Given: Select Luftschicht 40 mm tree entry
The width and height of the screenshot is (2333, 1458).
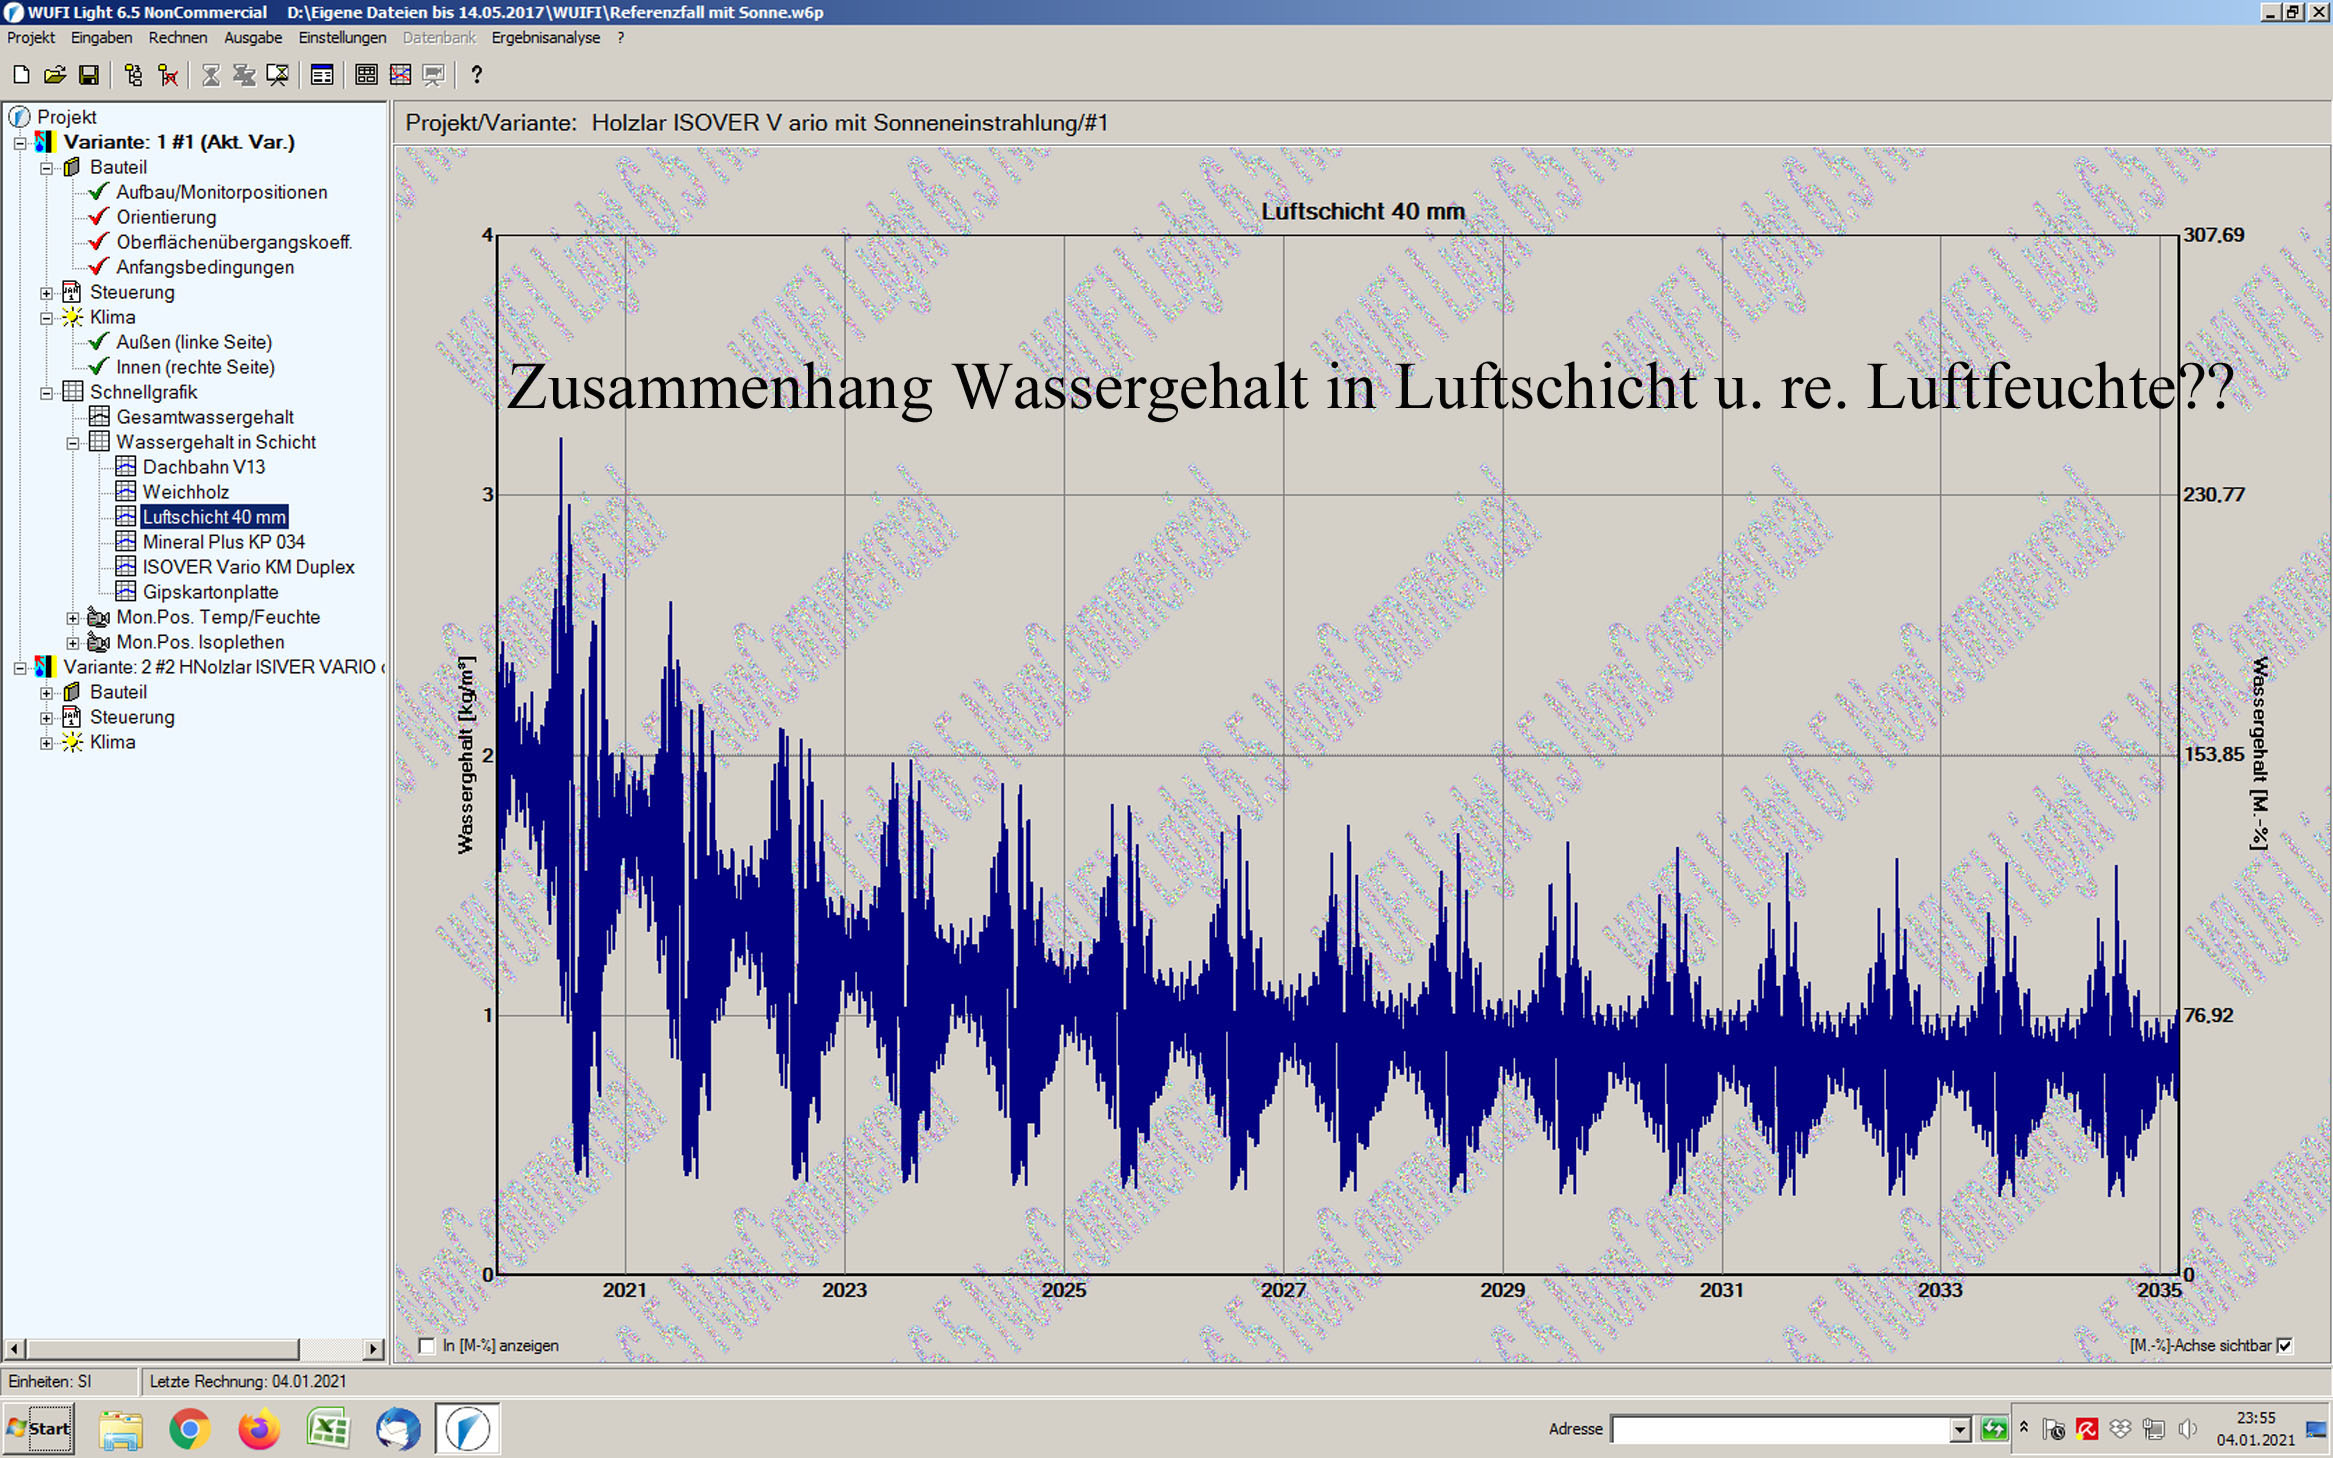Looking at the screenshot, I should (214, 517).
